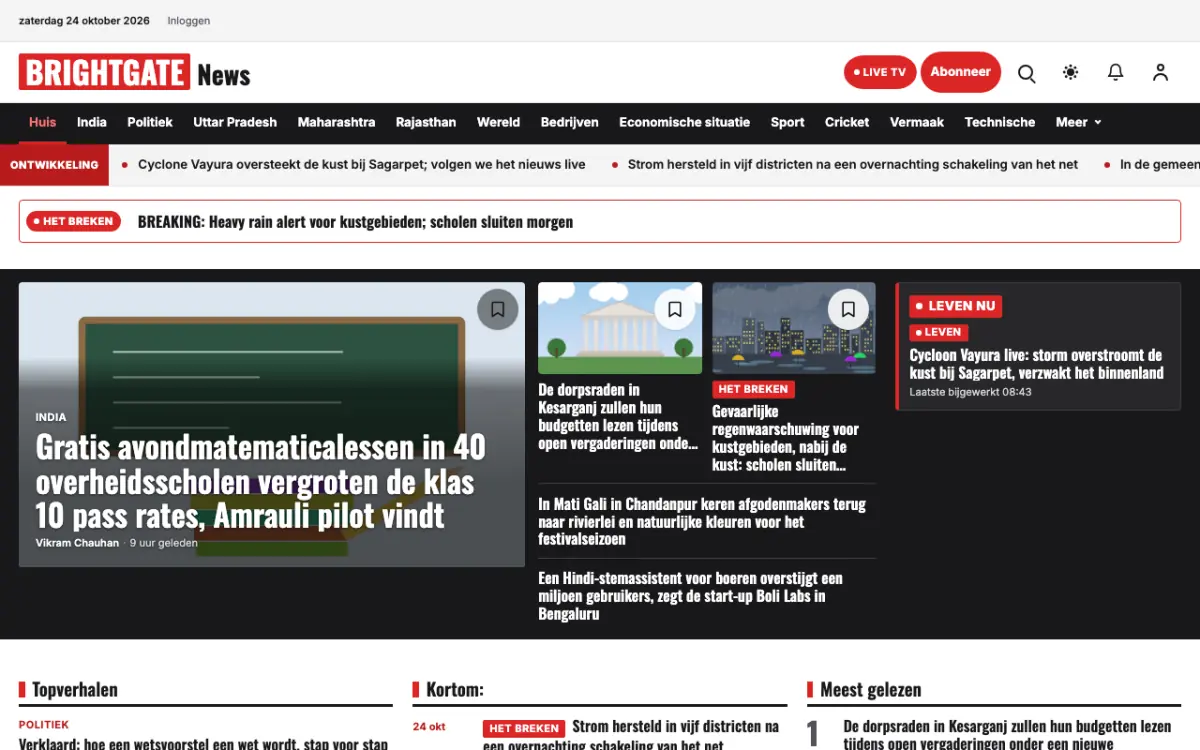Open author Vikram Chauhan's page

pos(77,543)
